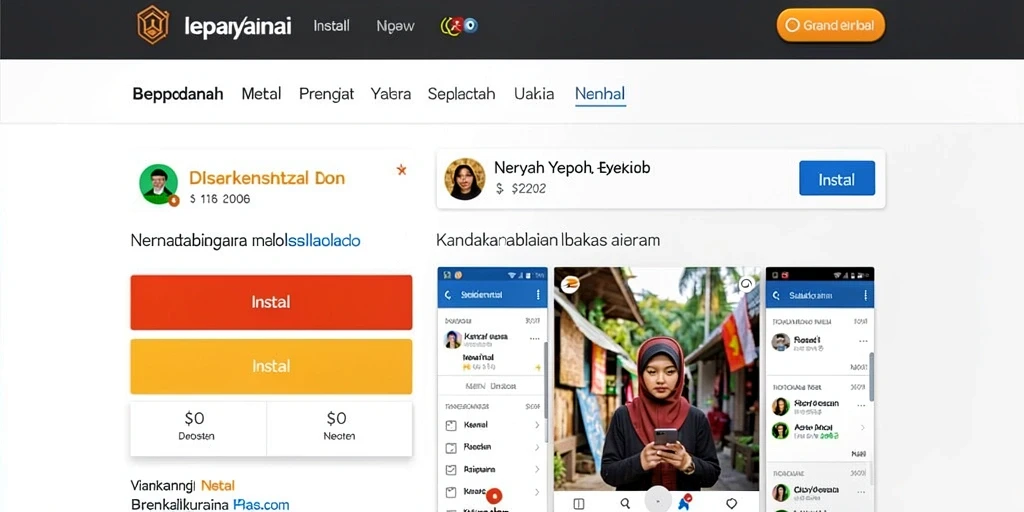Viewport: 1024px width, 512px height.
Task: Open the Has.com link
Action: point(261,504)
